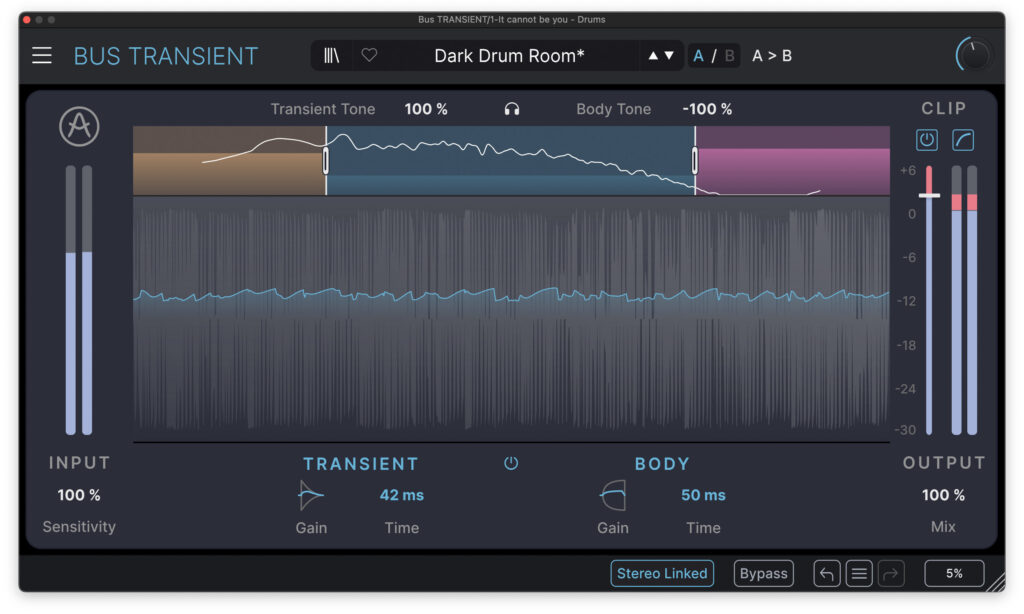
Task: Click the undo arrow icon
Action: pyautogui.click(x=826, y=573)
